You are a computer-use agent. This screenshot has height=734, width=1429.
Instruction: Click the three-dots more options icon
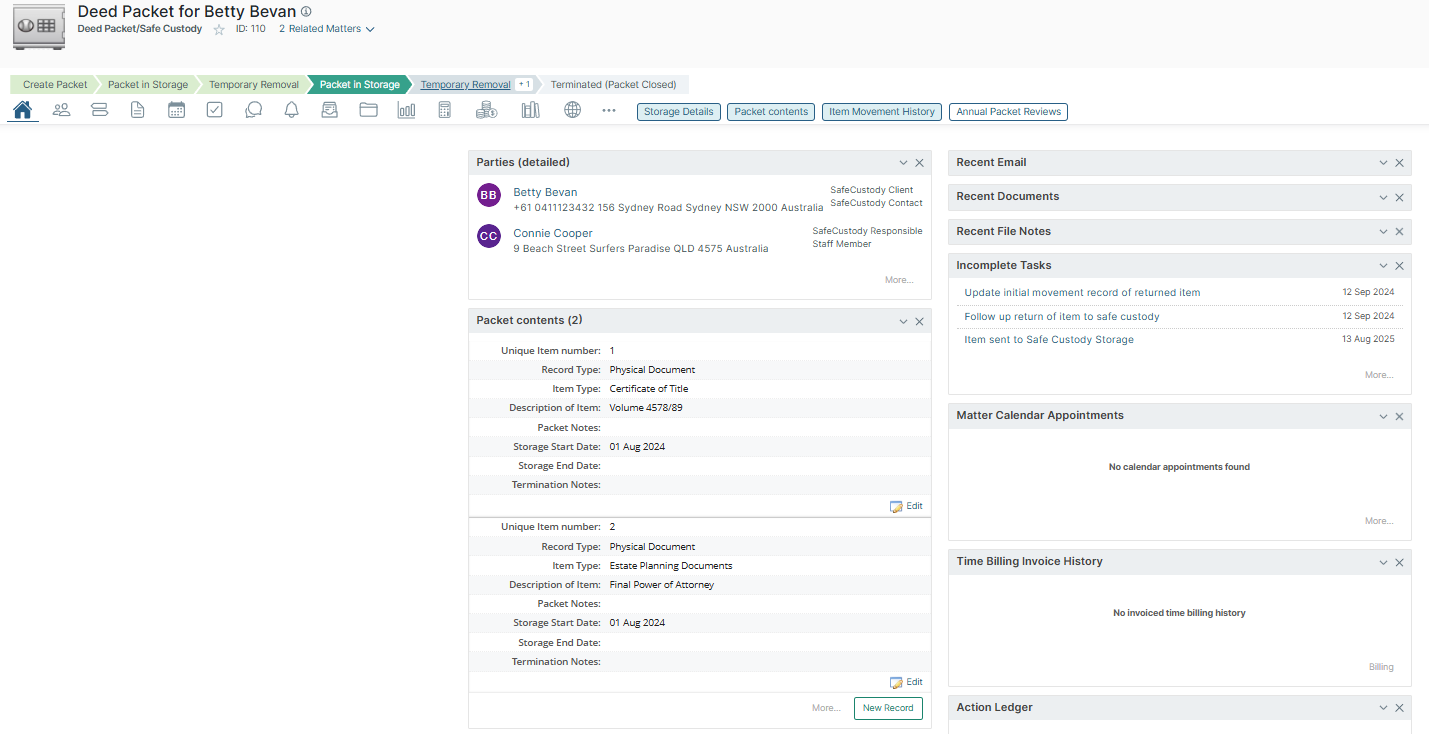609,110
